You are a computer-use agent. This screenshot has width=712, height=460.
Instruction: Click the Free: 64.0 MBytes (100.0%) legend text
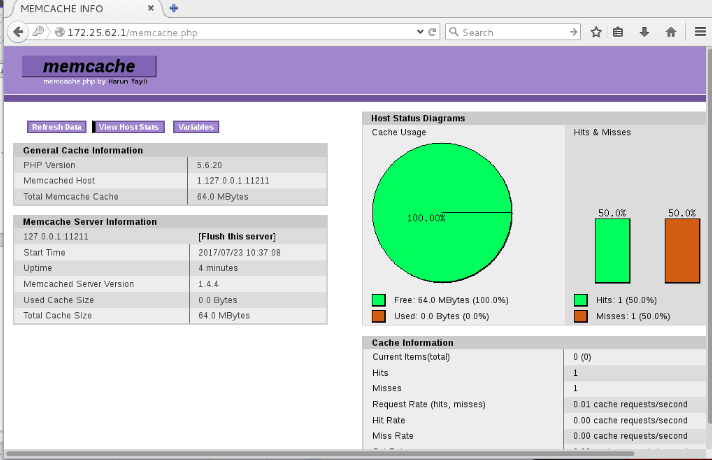[451, 300]
